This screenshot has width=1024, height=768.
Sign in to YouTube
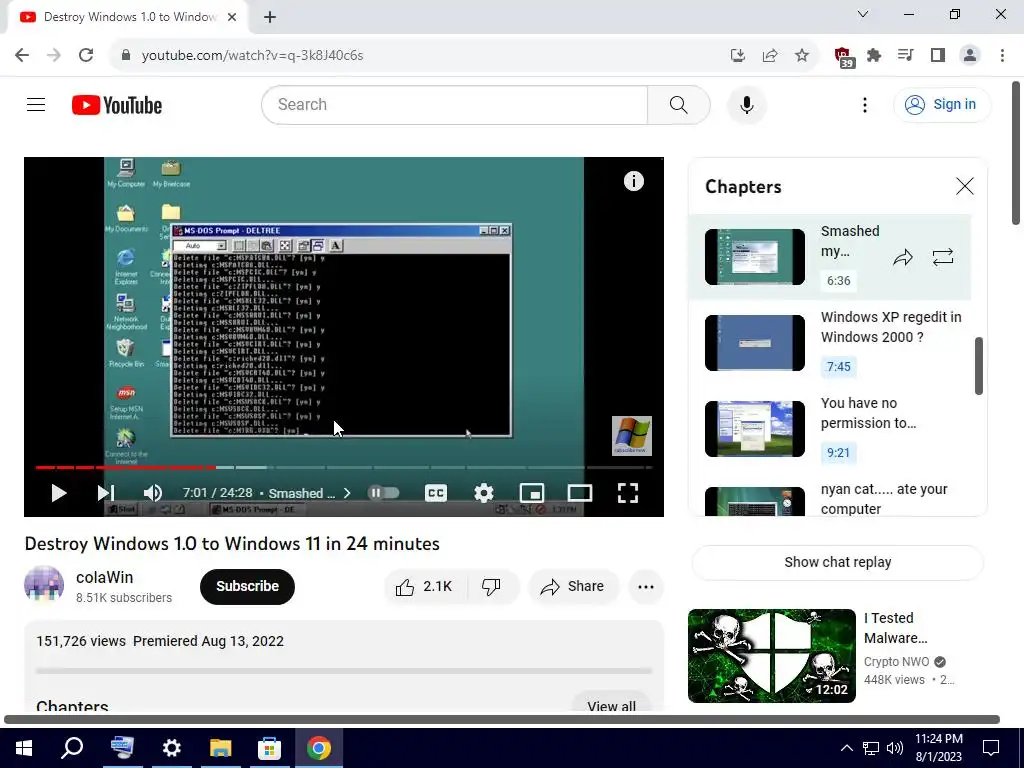coord(942,104)
